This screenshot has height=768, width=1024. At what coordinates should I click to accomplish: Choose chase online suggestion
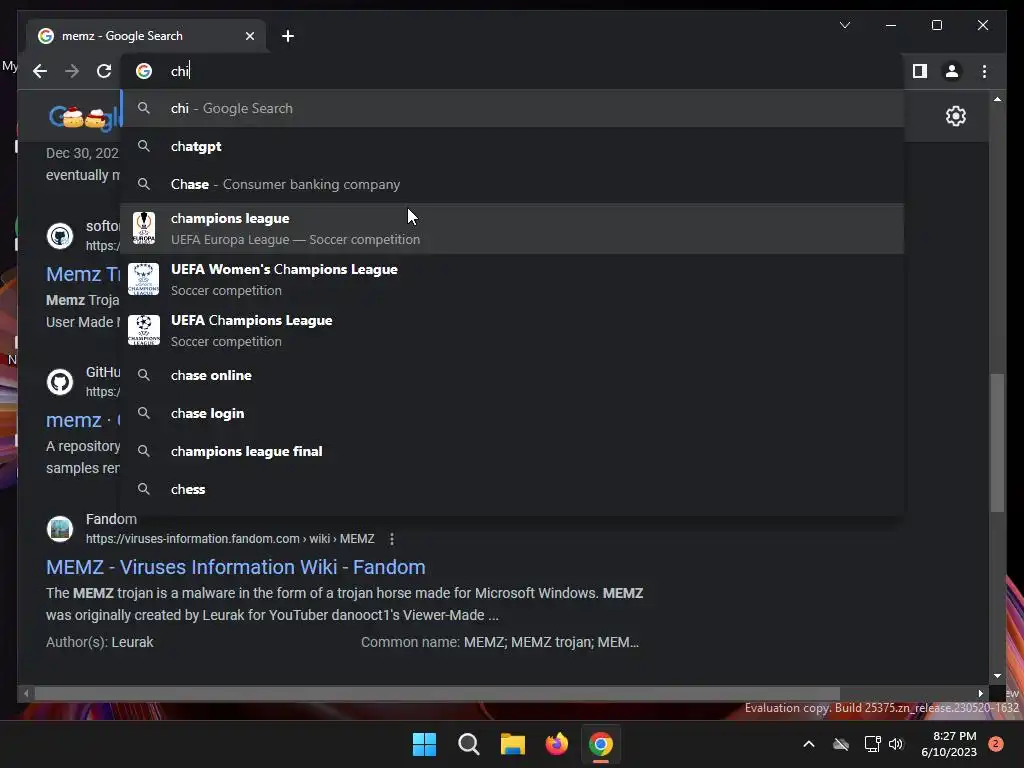tap(512, 376)
